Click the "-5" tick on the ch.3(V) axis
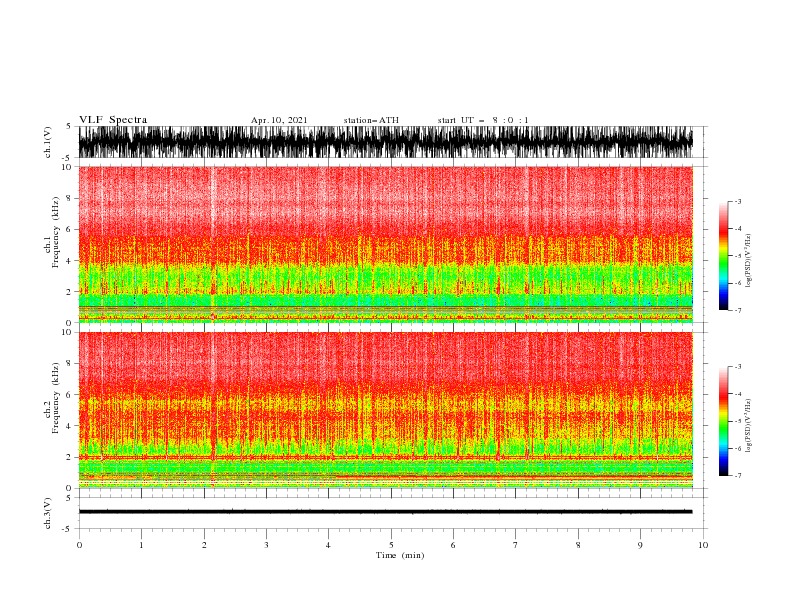 (68, 529)
